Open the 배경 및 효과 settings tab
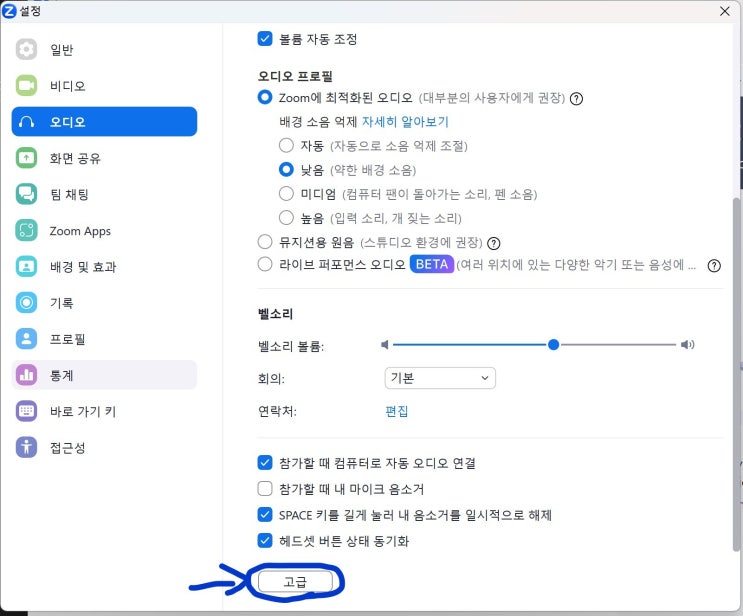Viewport: 743px width, 616px height. click(104, 266)
